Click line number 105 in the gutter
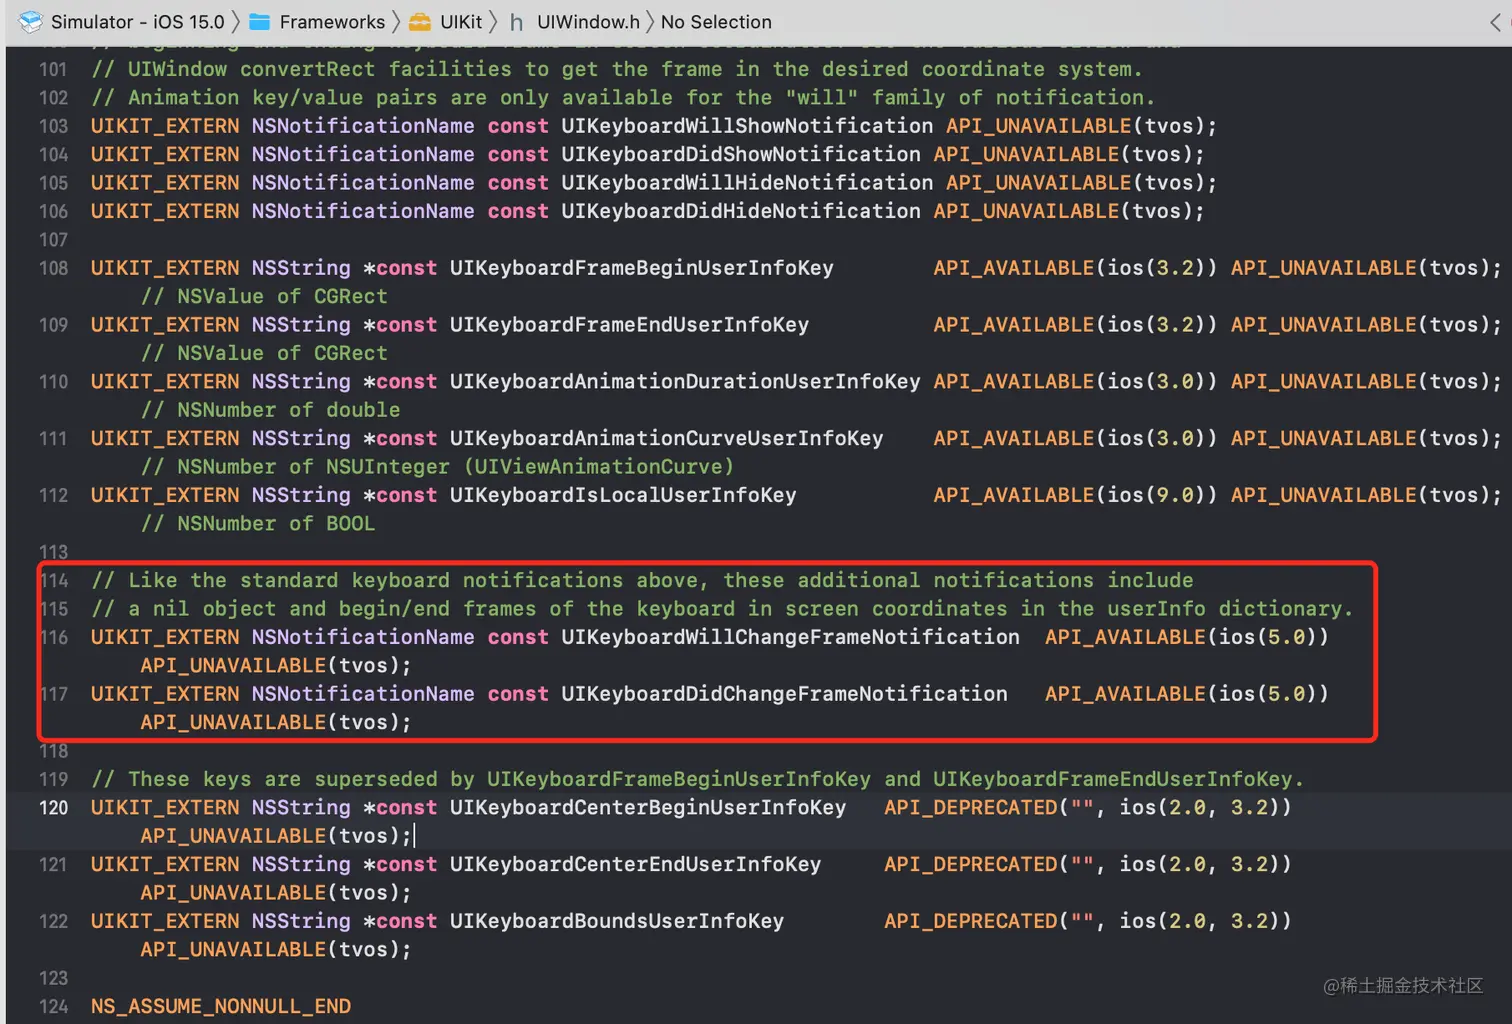This screenshot has width=1512, height=1024. [x=53, y=183]
